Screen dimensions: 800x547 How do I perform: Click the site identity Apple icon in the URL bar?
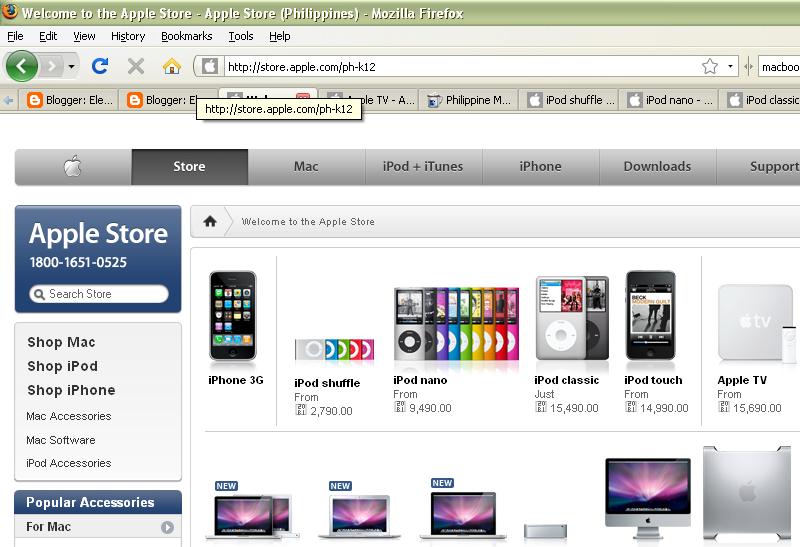(209, 66)
